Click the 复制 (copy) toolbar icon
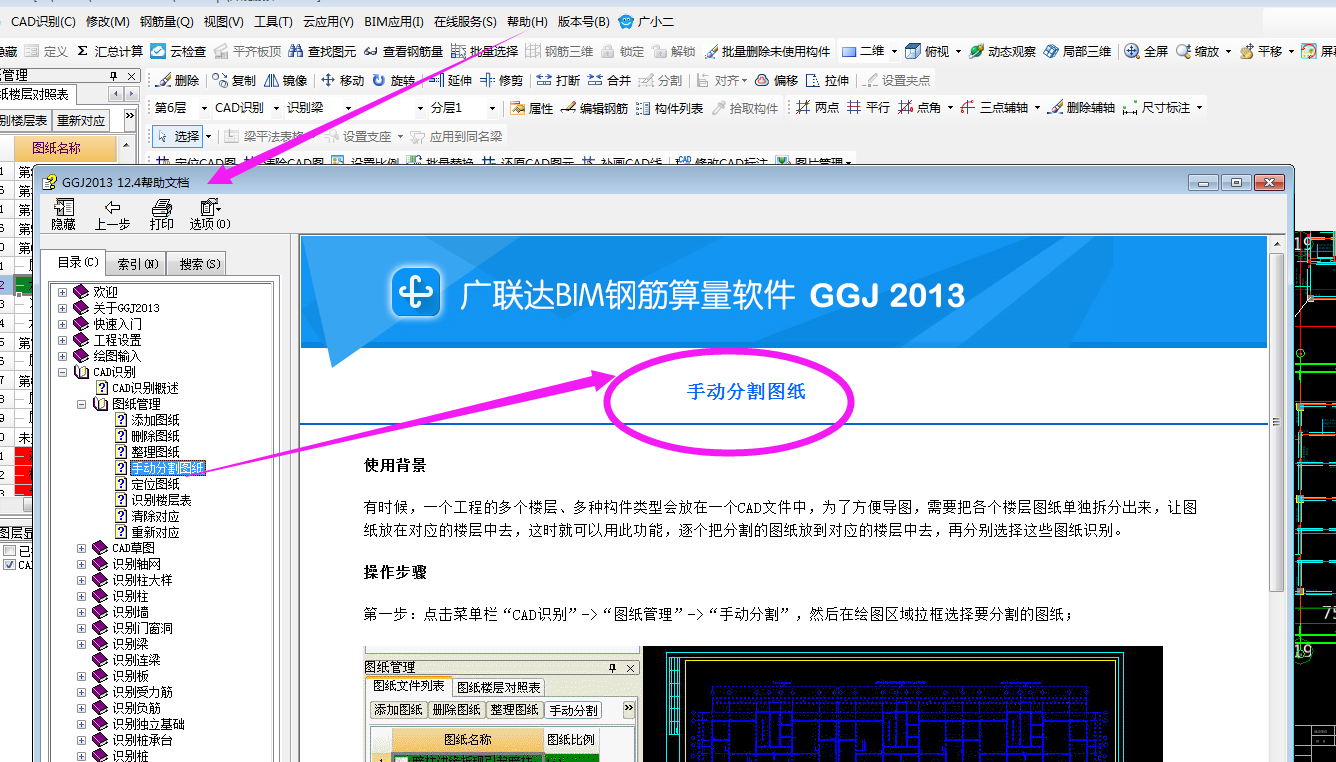Screen dimensions: 1336x762 point(220,80)
